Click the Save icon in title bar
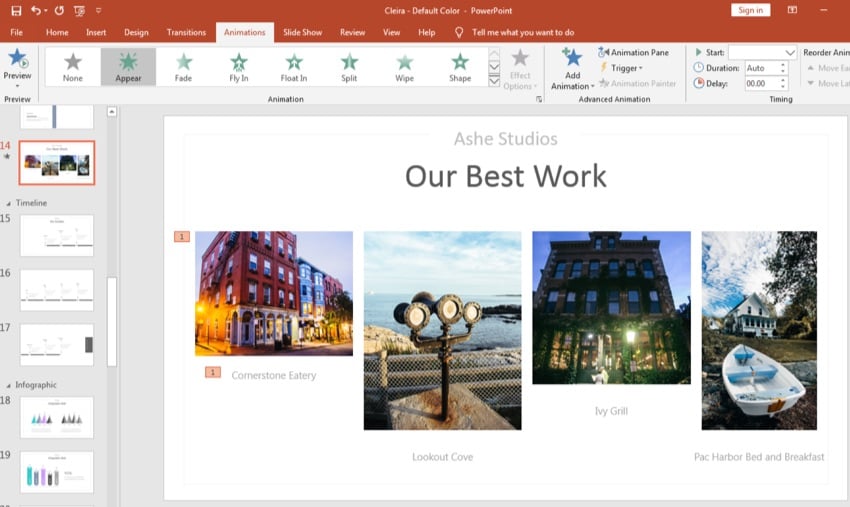This screenshot has height=507, width=850. (x=16, y=10)
